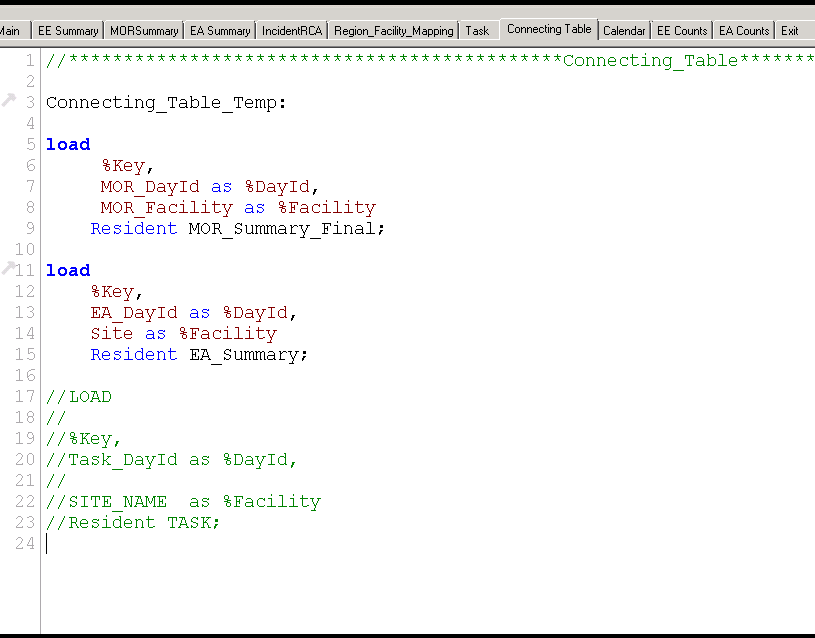Screen dimensions: 815x638
Task: Open the IncidentRCA tab
Action: click(292, 31)
